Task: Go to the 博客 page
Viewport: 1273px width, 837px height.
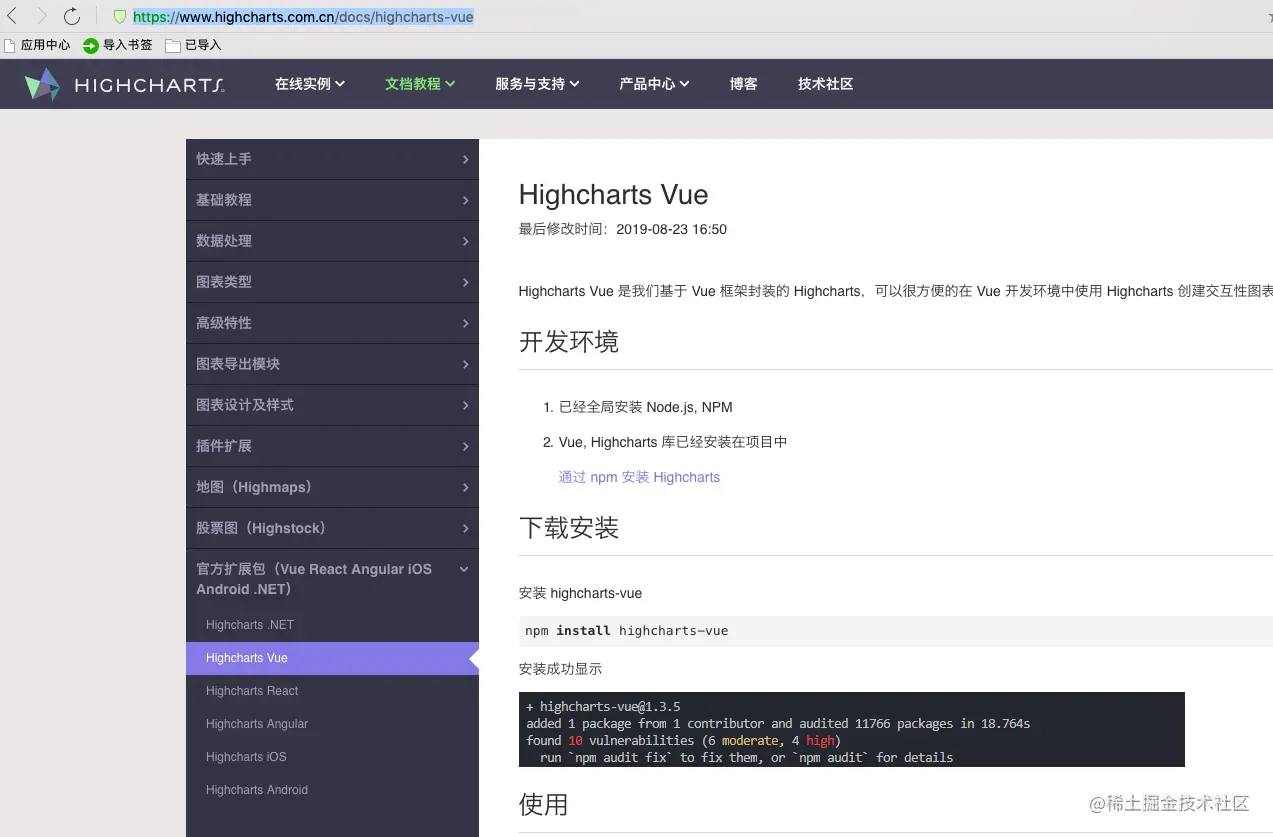Action: click(743, 84)
